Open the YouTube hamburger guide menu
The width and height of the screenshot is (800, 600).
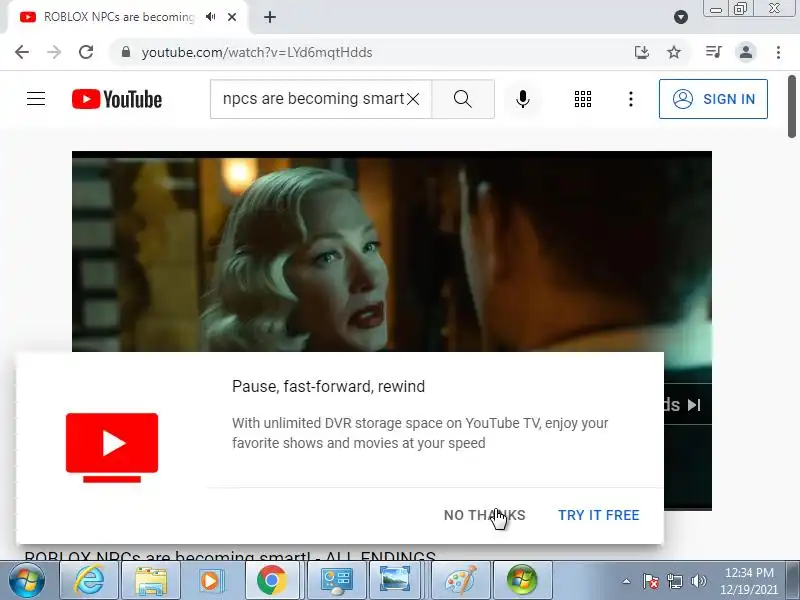[x=36, y=98]
